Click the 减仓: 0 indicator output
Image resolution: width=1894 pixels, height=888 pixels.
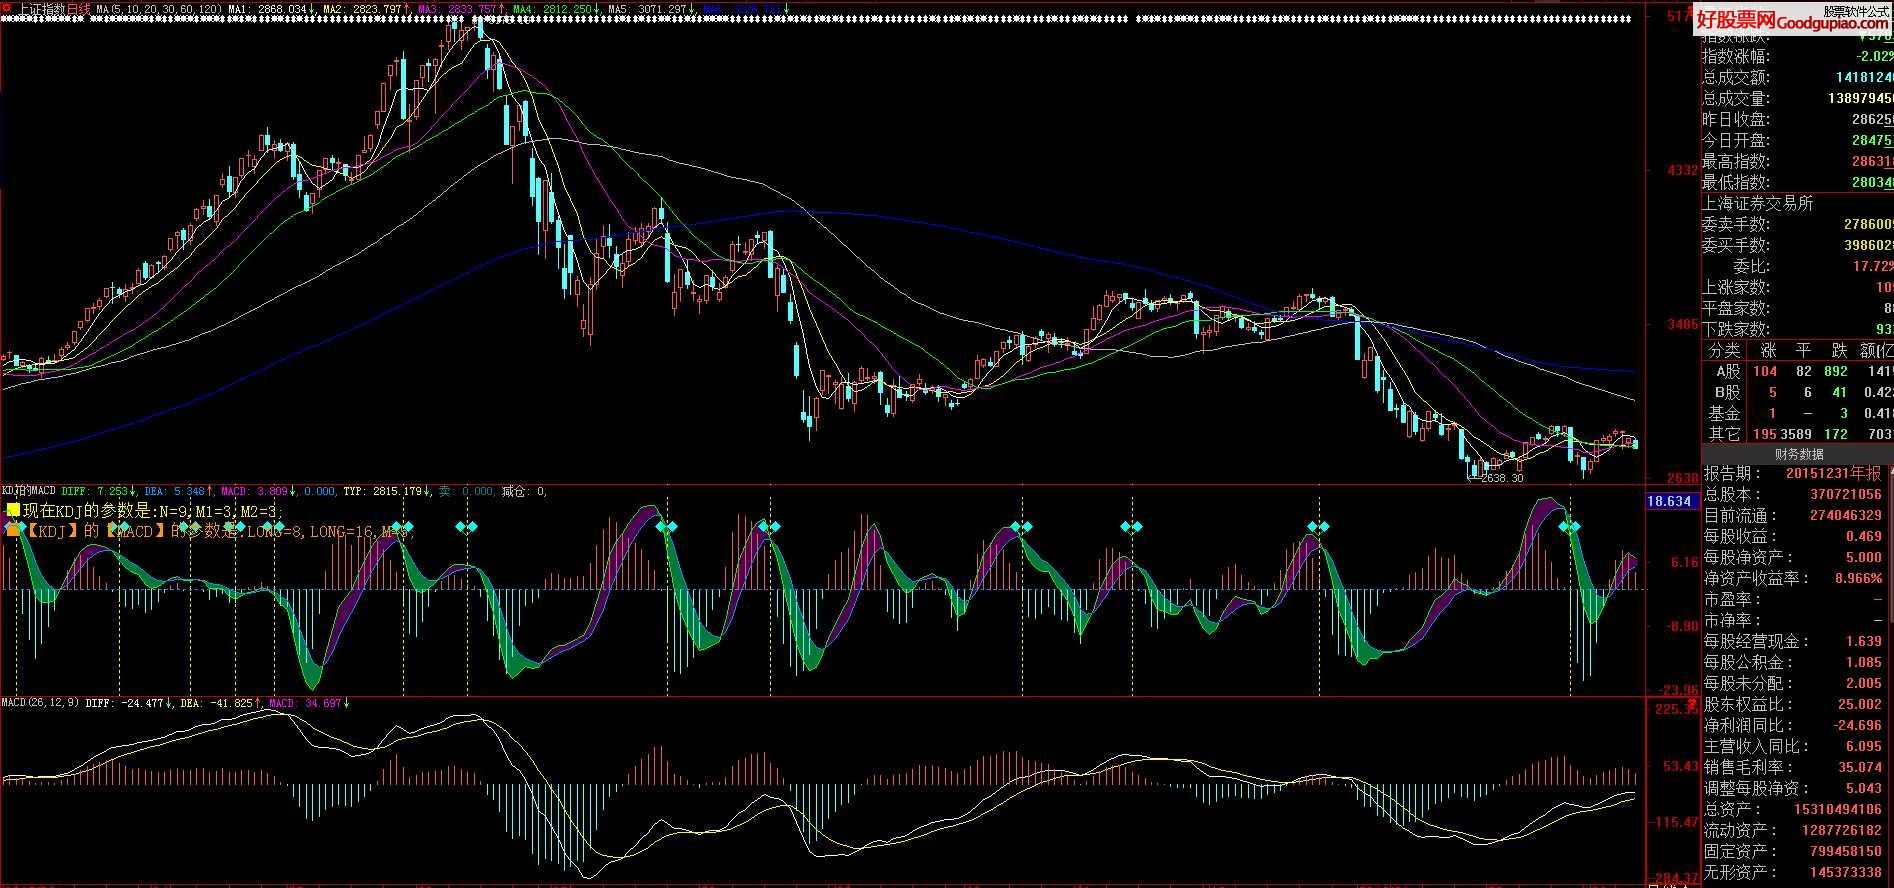pos(524,491)
